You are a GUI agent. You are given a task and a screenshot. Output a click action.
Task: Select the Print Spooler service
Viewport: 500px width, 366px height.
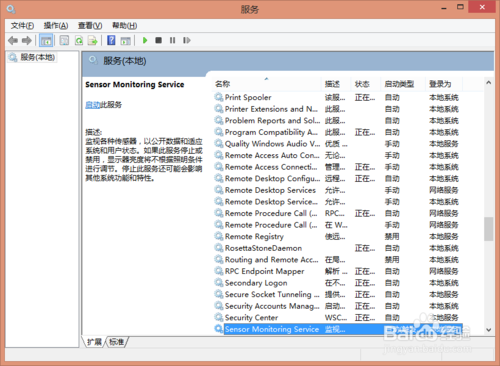pos(337,97)
